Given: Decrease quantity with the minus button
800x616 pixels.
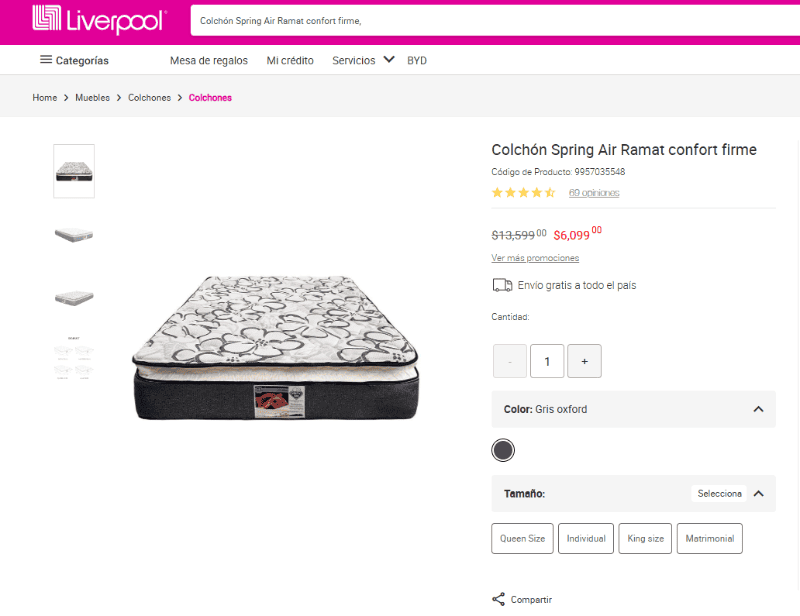Looking at the screenshot, I should point(510,361).
